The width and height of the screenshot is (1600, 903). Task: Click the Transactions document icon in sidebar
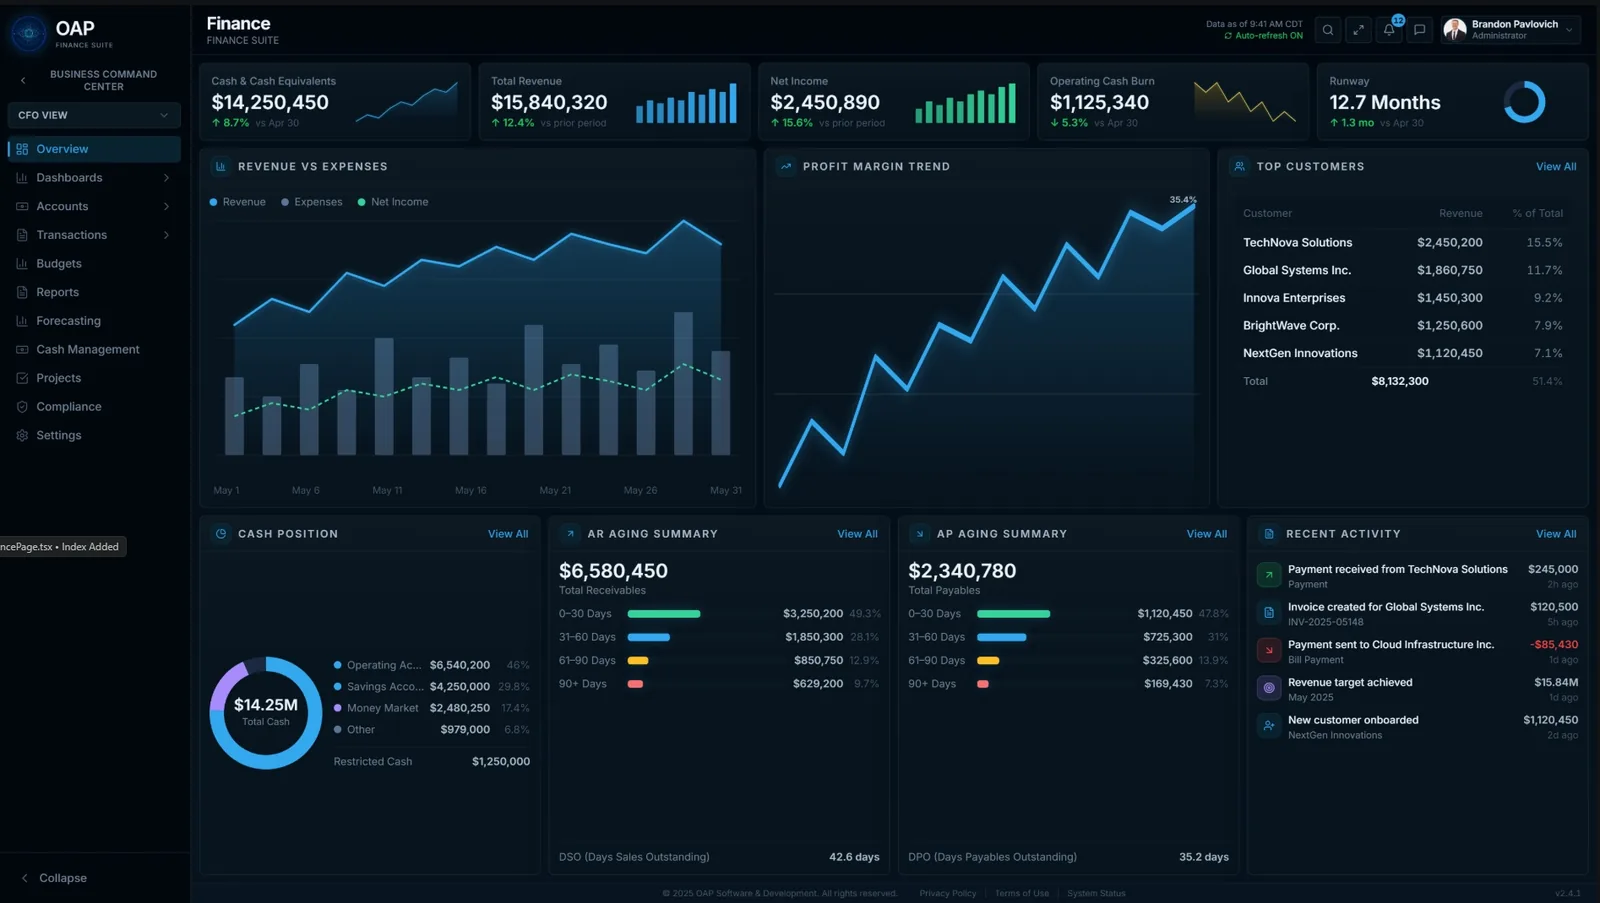pos(22,235)
